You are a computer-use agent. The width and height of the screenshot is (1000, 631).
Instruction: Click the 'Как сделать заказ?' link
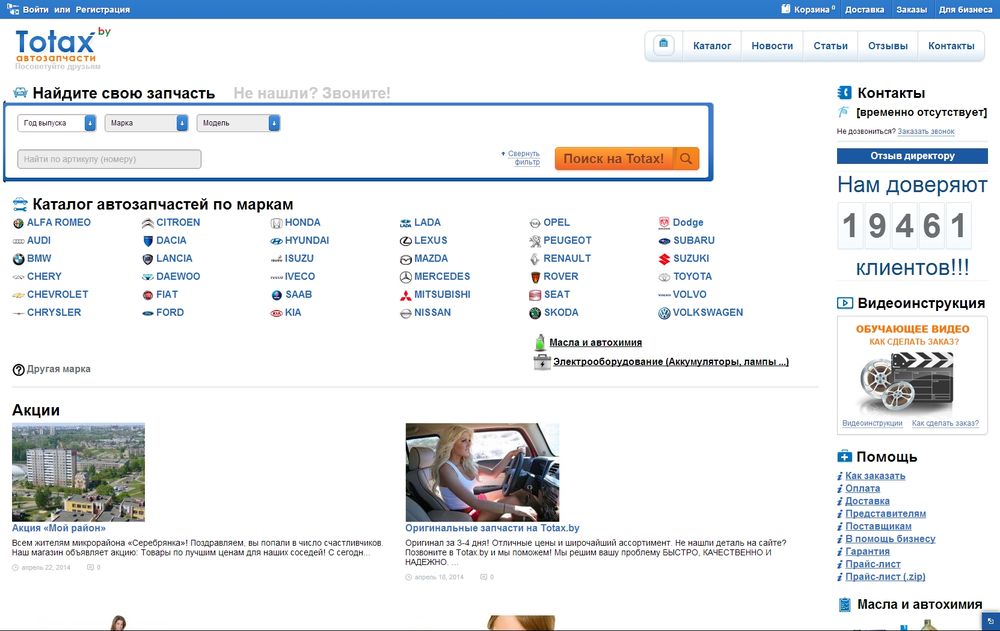(945, 423)
